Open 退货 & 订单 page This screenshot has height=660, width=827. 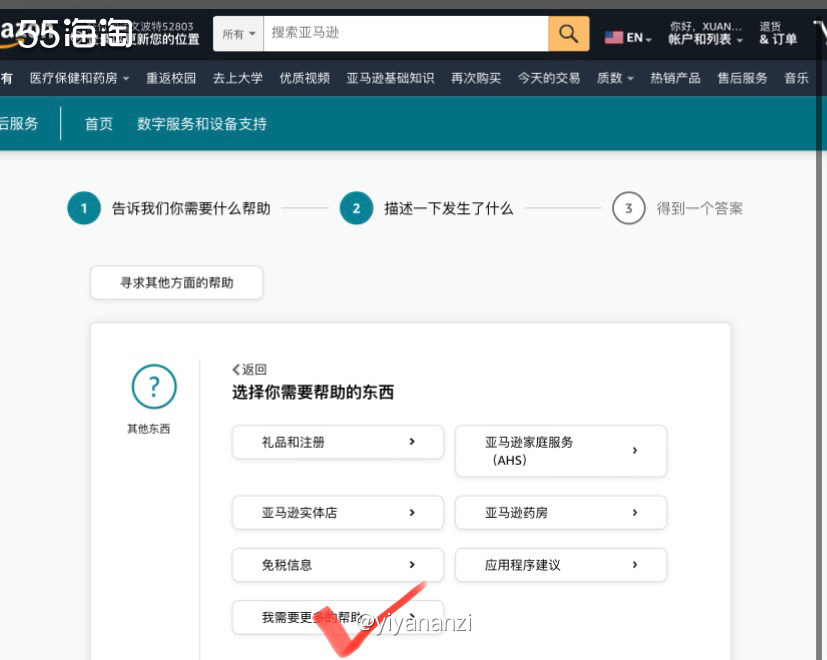[x=778, y=33]
